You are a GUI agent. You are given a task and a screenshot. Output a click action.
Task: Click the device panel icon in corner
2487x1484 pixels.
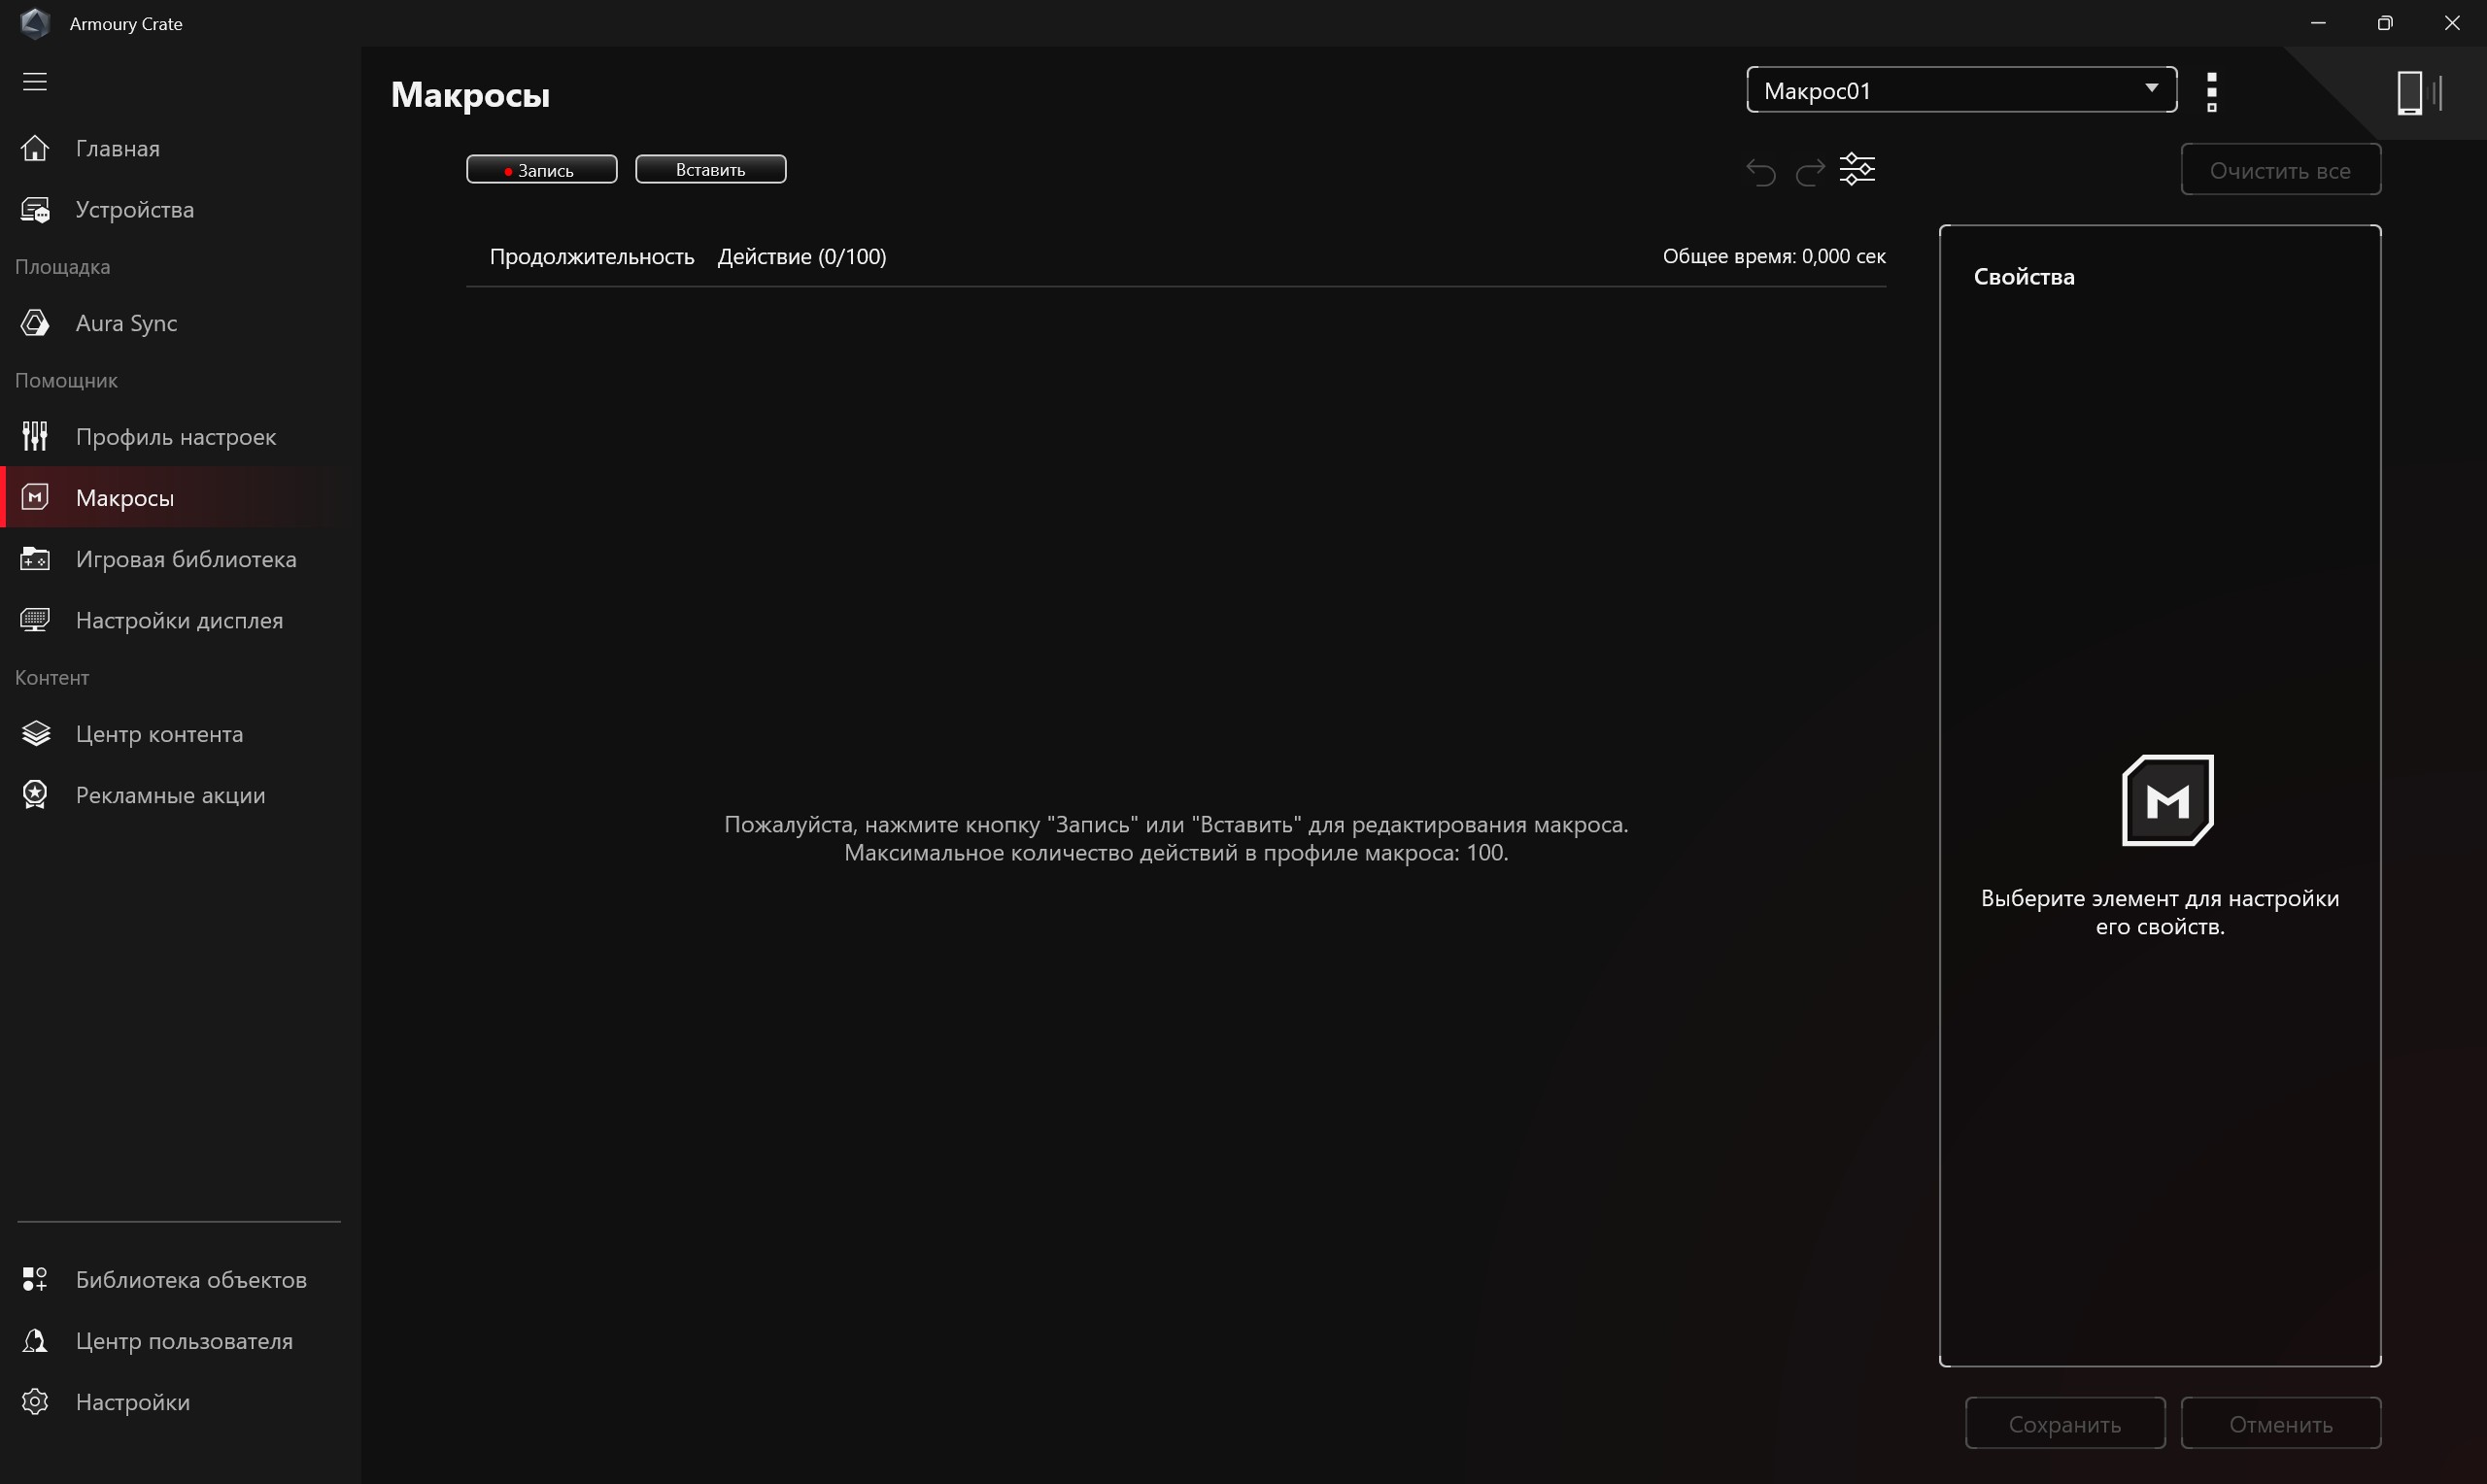coord(2420,93)
